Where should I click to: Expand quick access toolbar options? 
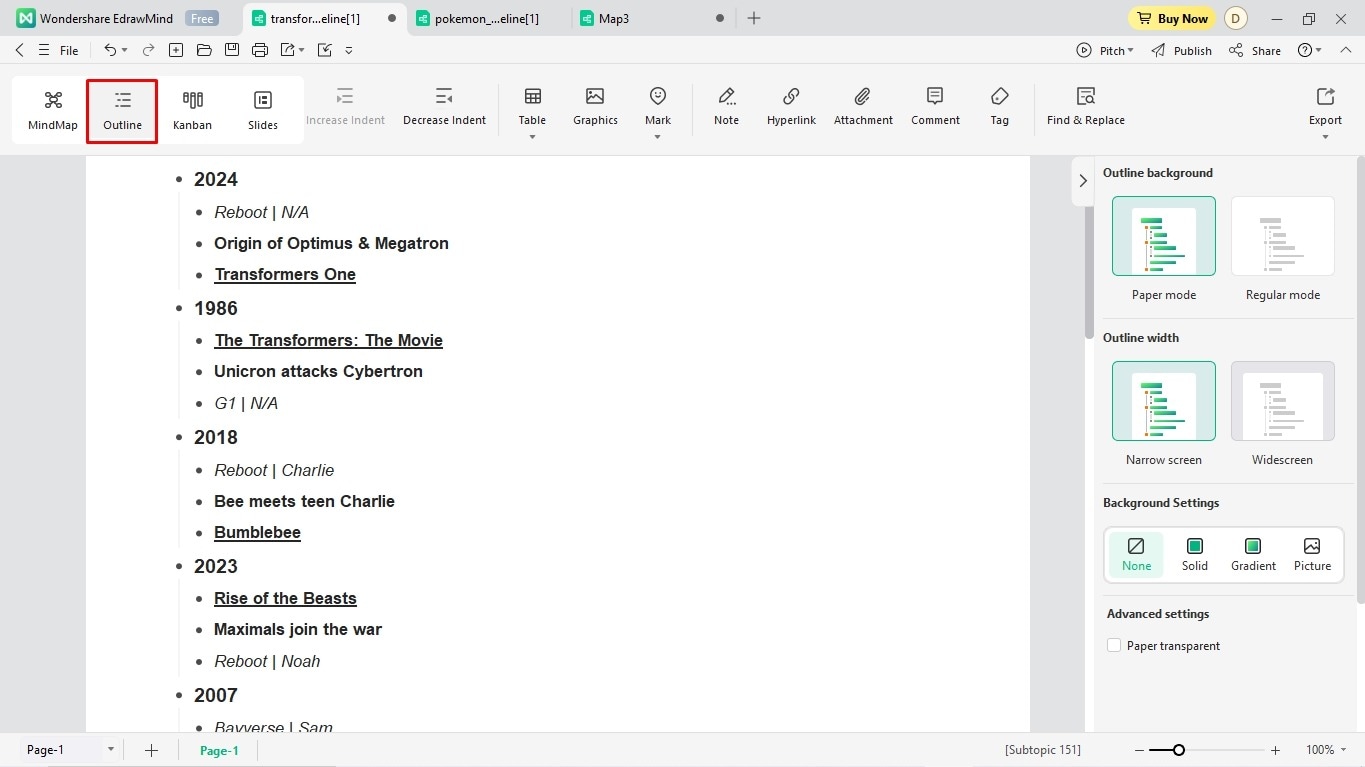[x=349, y=50]
